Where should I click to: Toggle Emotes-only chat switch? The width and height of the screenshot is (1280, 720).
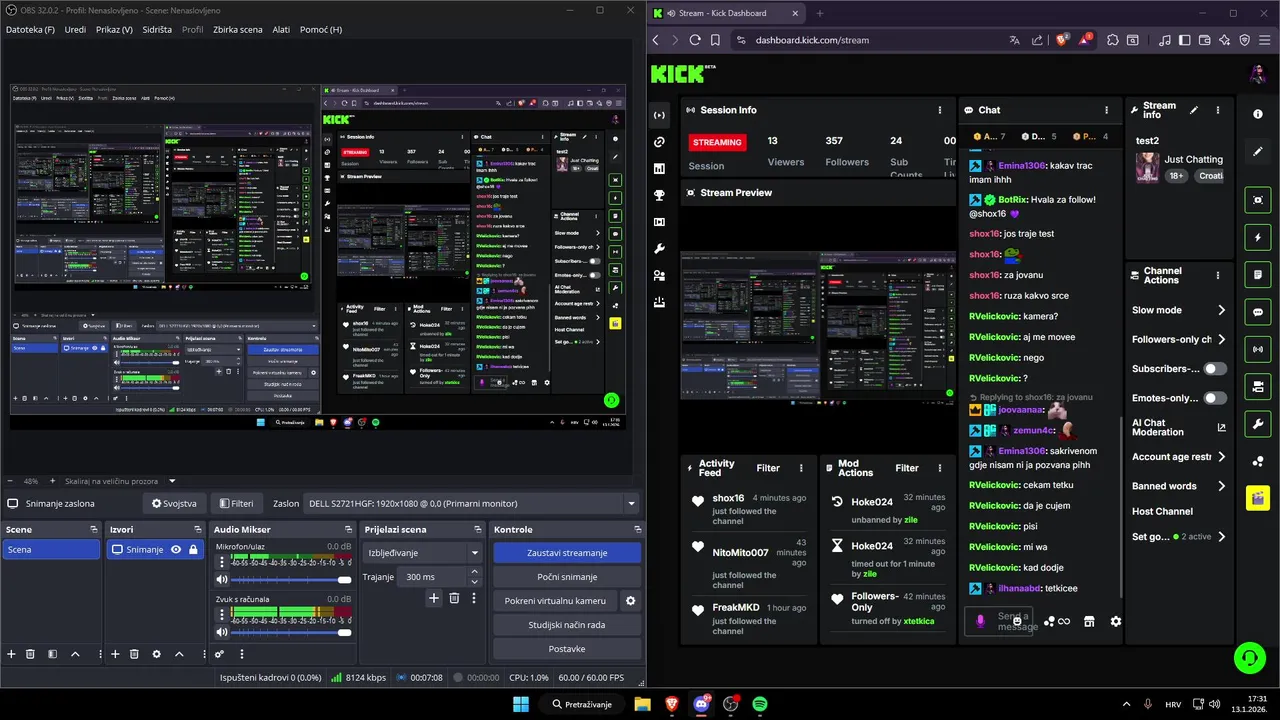1214,398
